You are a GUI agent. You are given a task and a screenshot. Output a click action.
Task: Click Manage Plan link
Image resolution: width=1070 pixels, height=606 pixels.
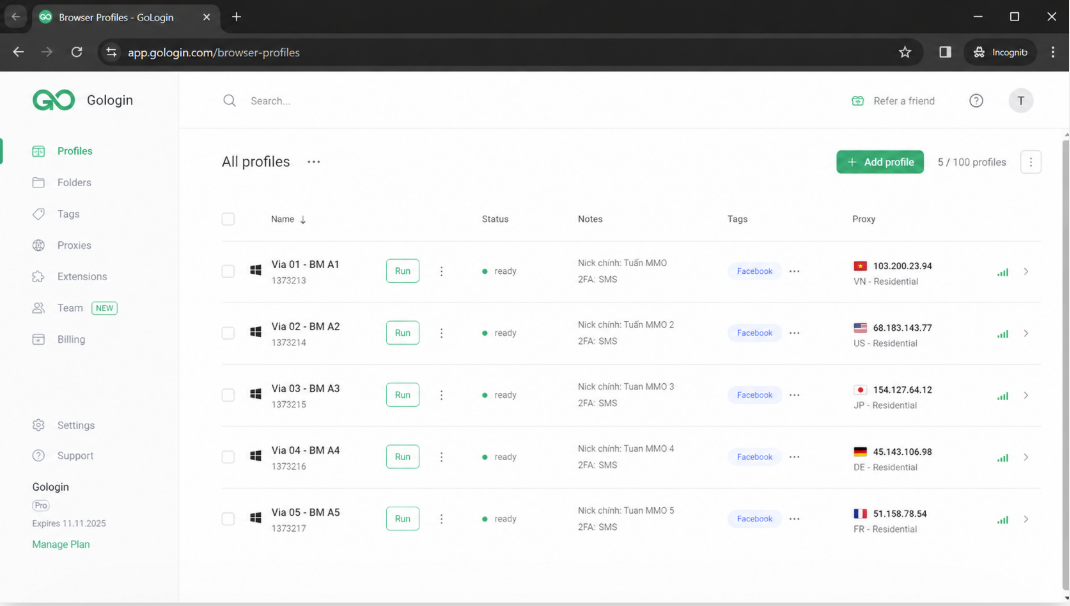(61, 544)
